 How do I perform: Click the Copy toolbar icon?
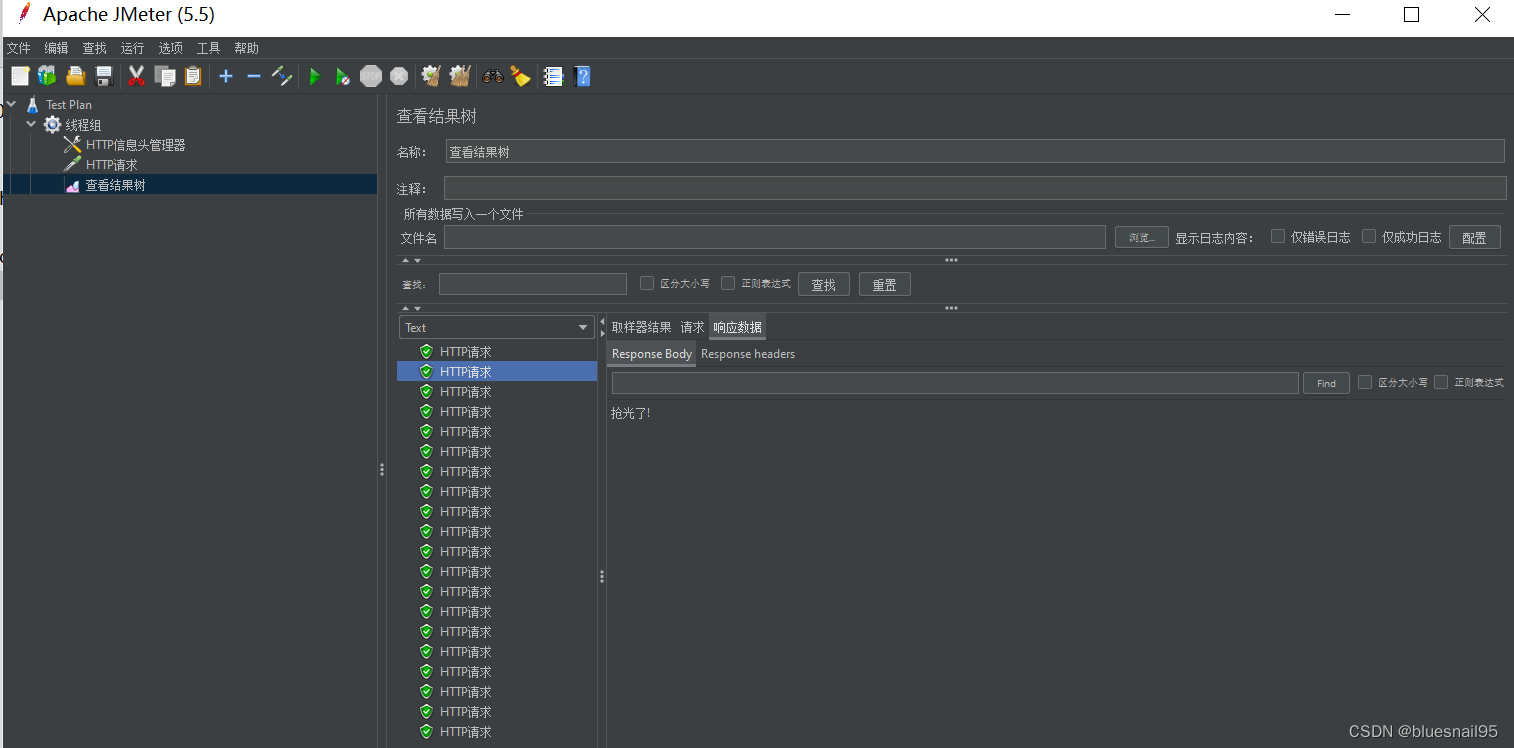(165, 76)
